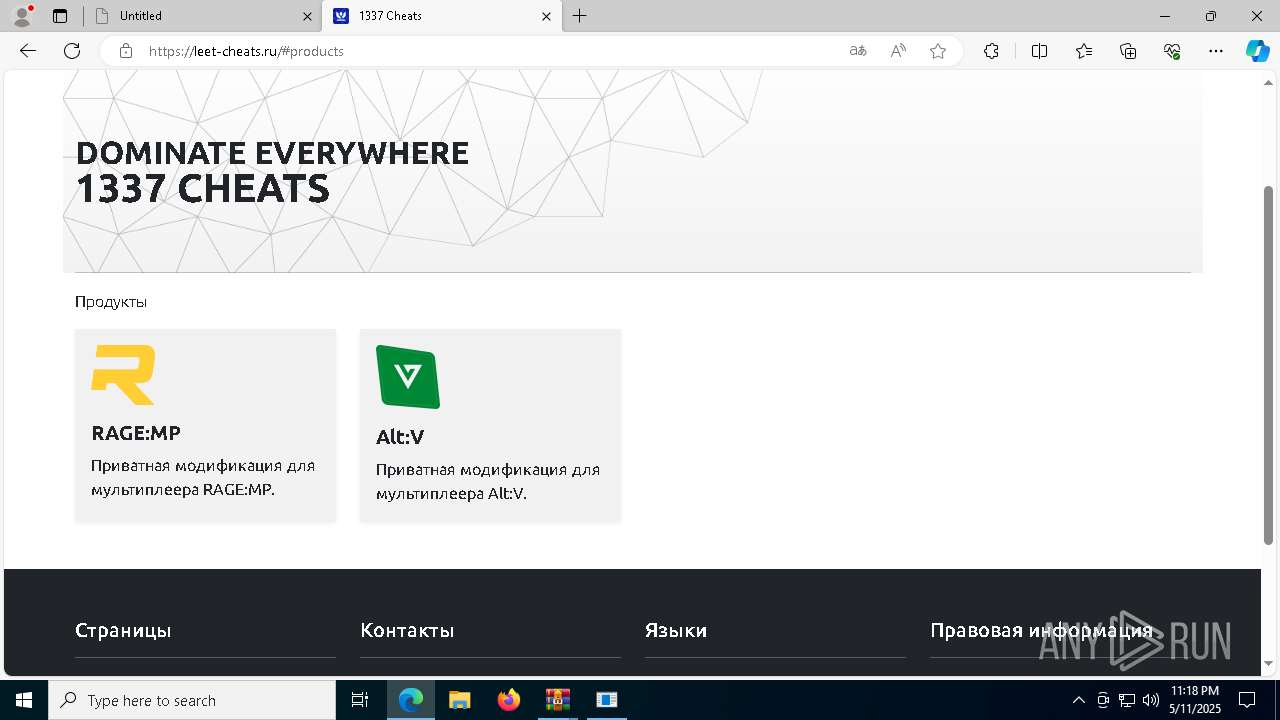Open the Windows Start menu
Screen dimensions: 1280x720
[24, 700]
